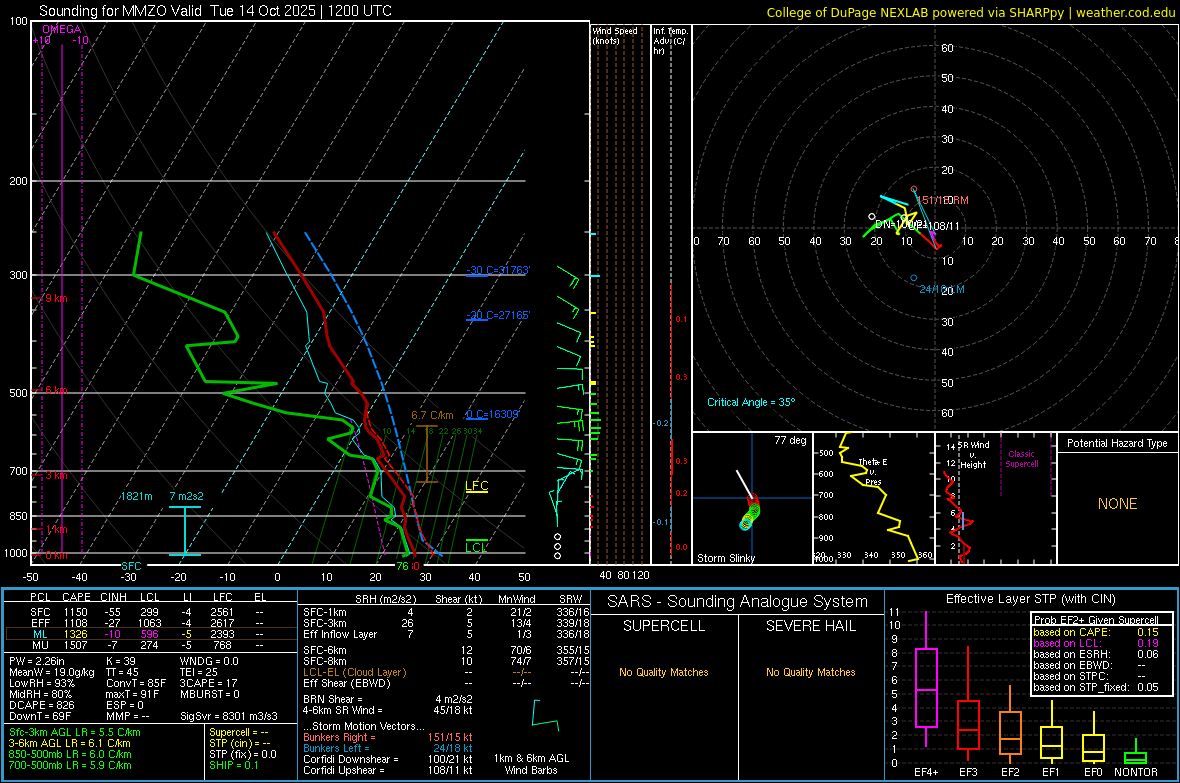
Task: Click the colored Storm Slinky parcel trace
Action: click(x=750, y=512)
